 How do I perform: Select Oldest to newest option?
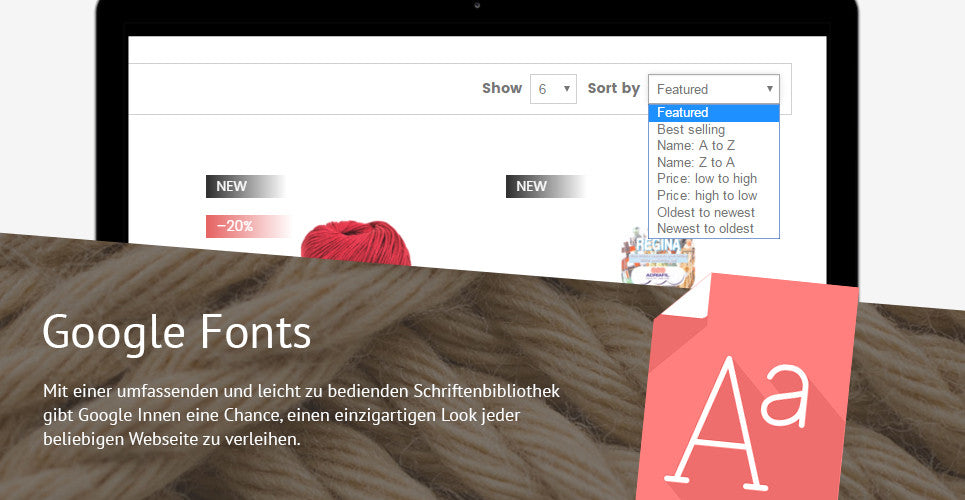[713, 212]
